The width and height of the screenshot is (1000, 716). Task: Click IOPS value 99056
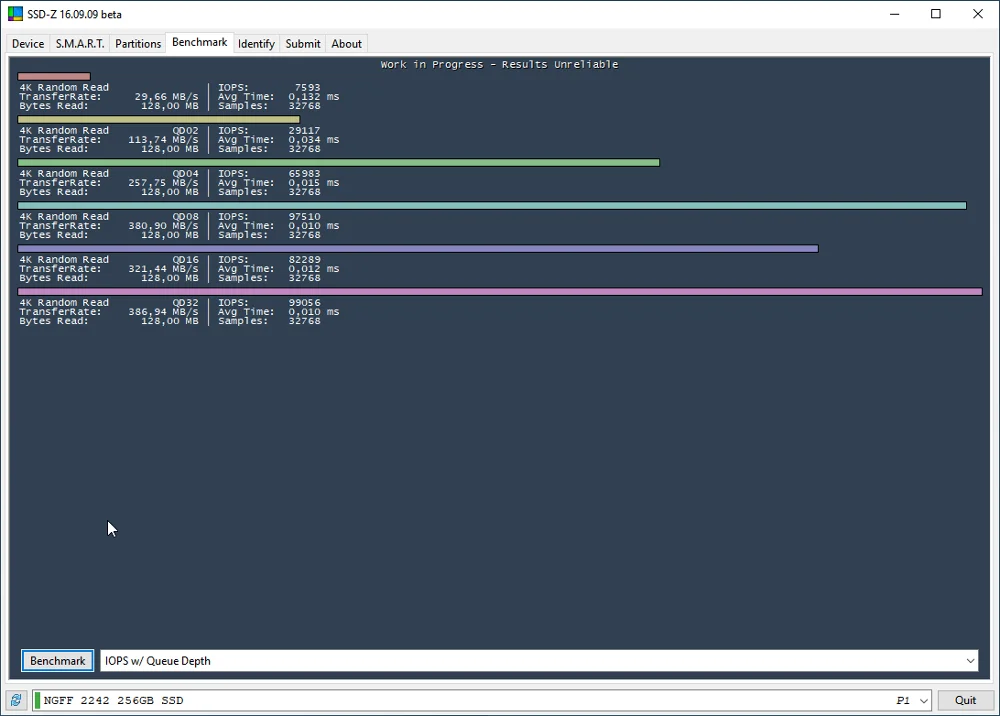(x=304, y=302)
